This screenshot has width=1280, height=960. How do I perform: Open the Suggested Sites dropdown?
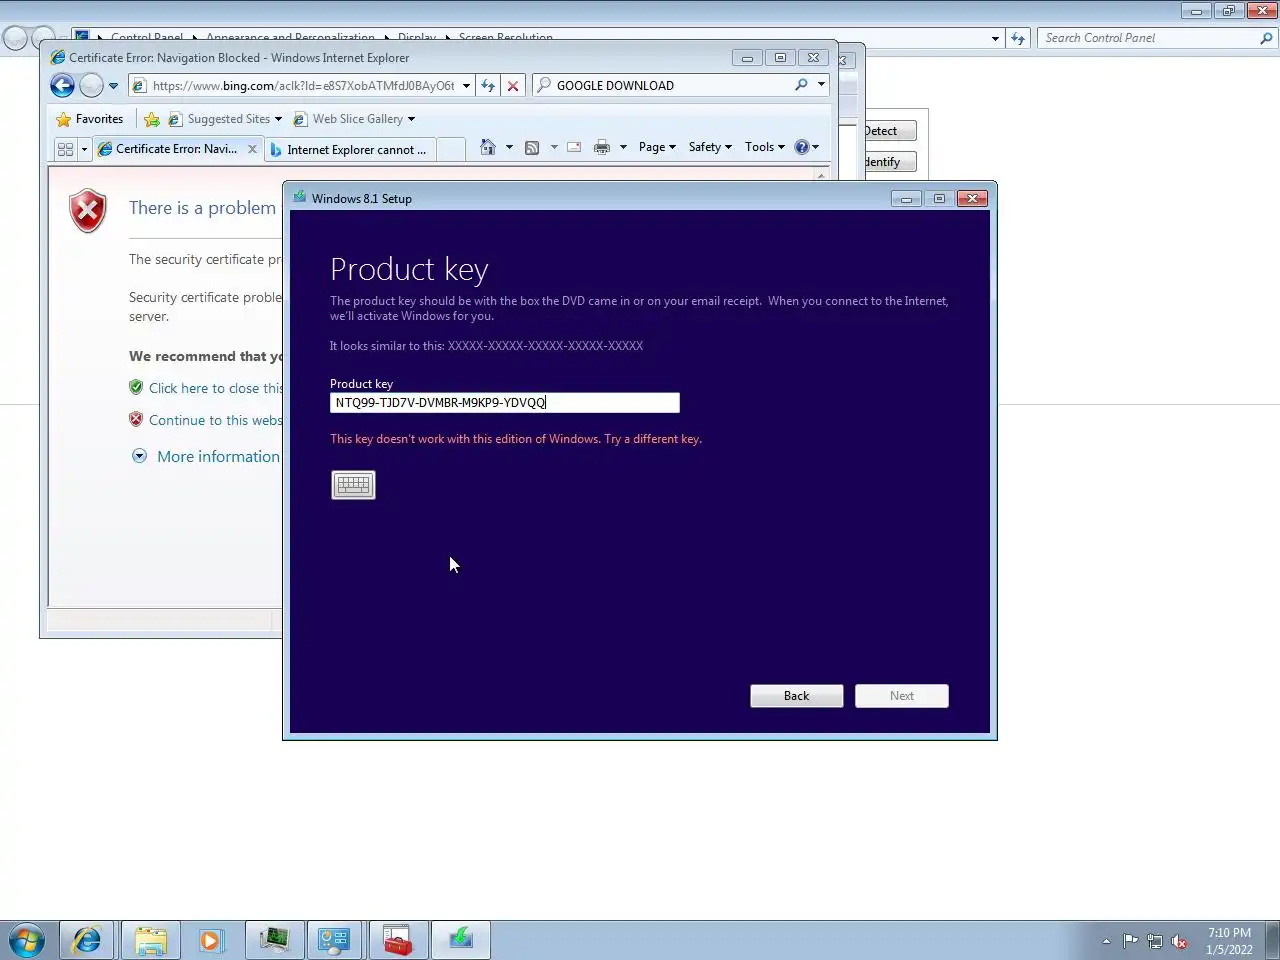point(225,119)
